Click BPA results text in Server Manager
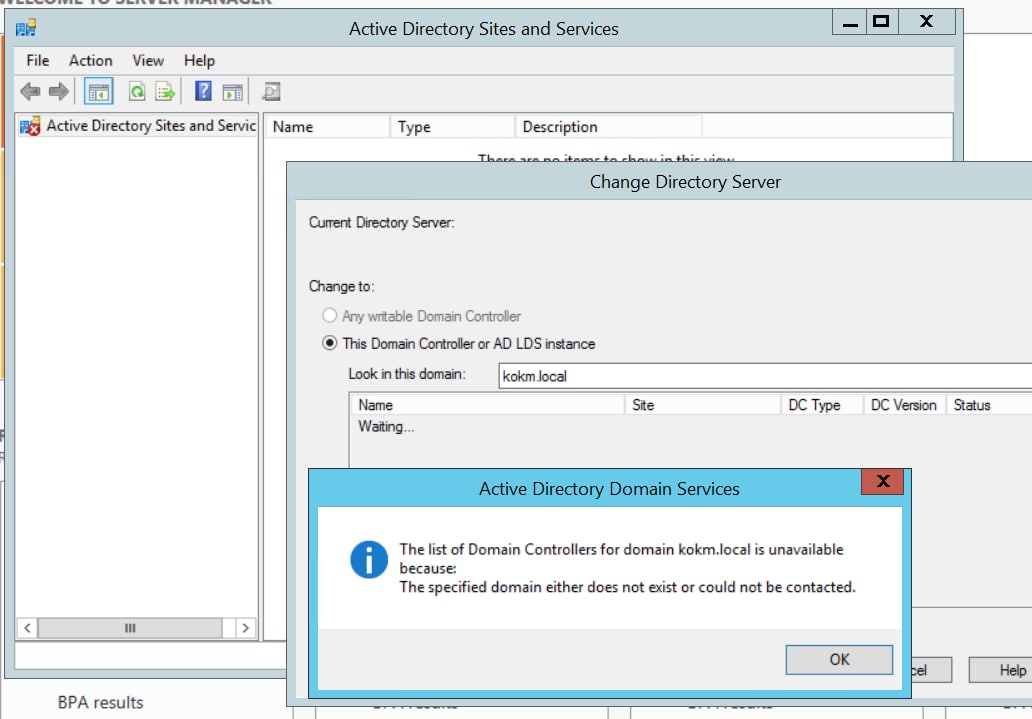Viewport: 1032px width, 719px height. click(x=100, y=703)
